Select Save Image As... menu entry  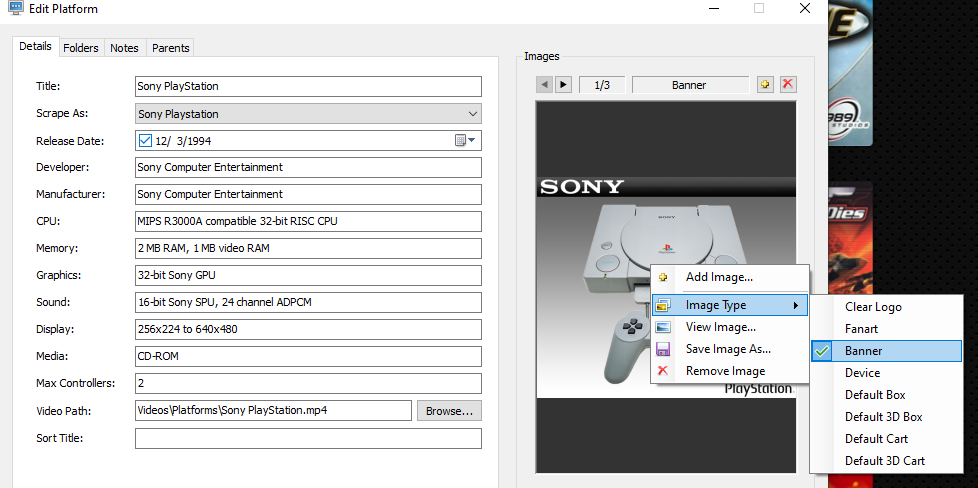[x=730, y=349]
